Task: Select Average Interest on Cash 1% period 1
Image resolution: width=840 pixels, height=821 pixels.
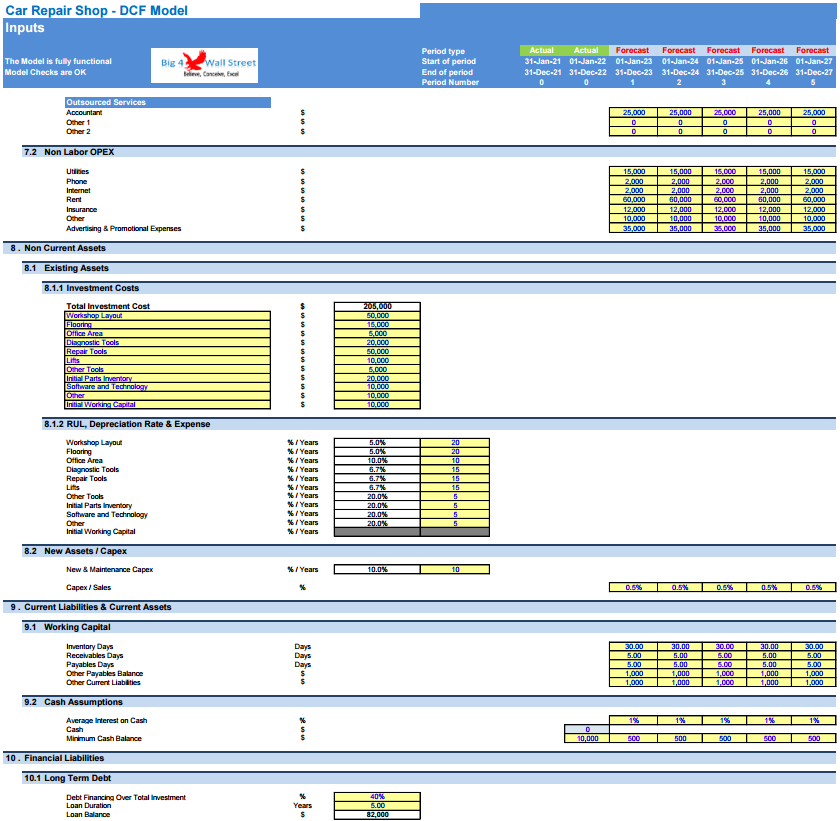Action: pyautogui.click(x=634, y=720)
